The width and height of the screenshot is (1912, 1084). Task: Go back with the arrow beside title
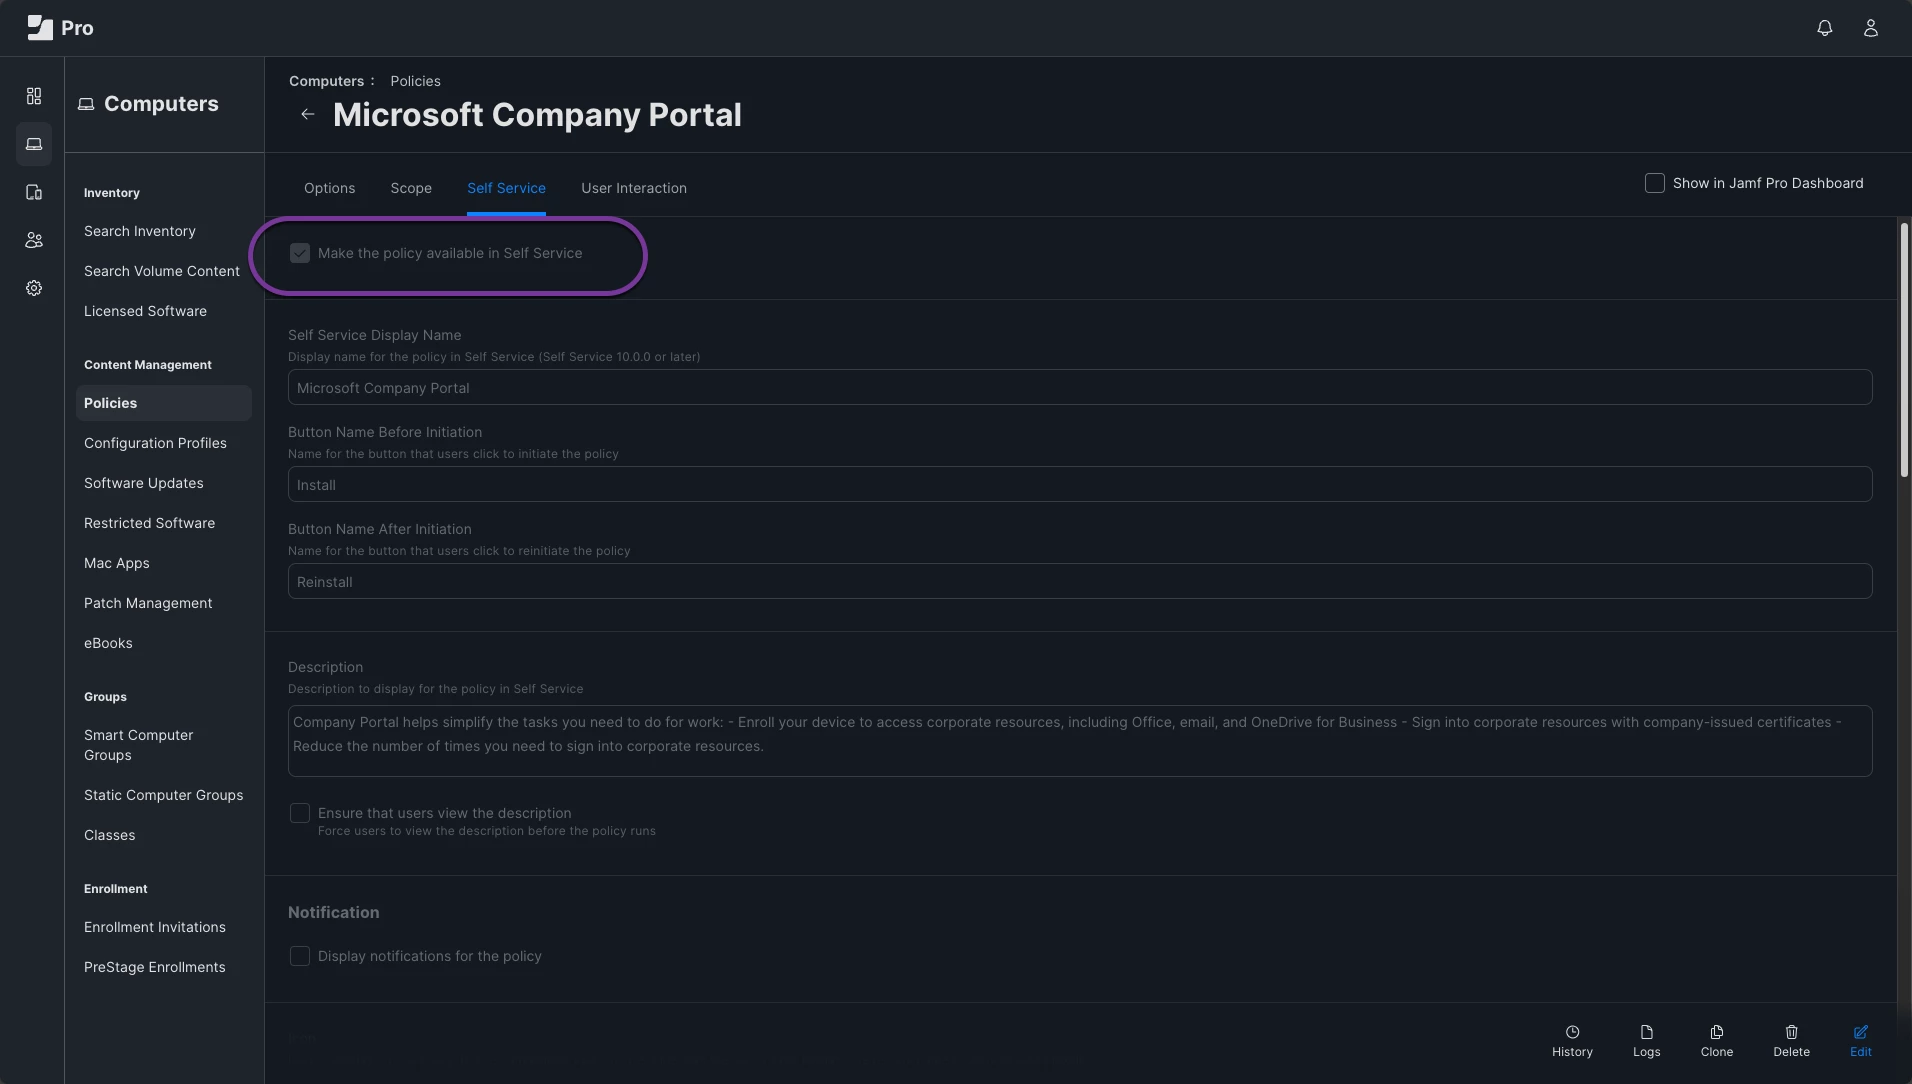tap(308, 114)
